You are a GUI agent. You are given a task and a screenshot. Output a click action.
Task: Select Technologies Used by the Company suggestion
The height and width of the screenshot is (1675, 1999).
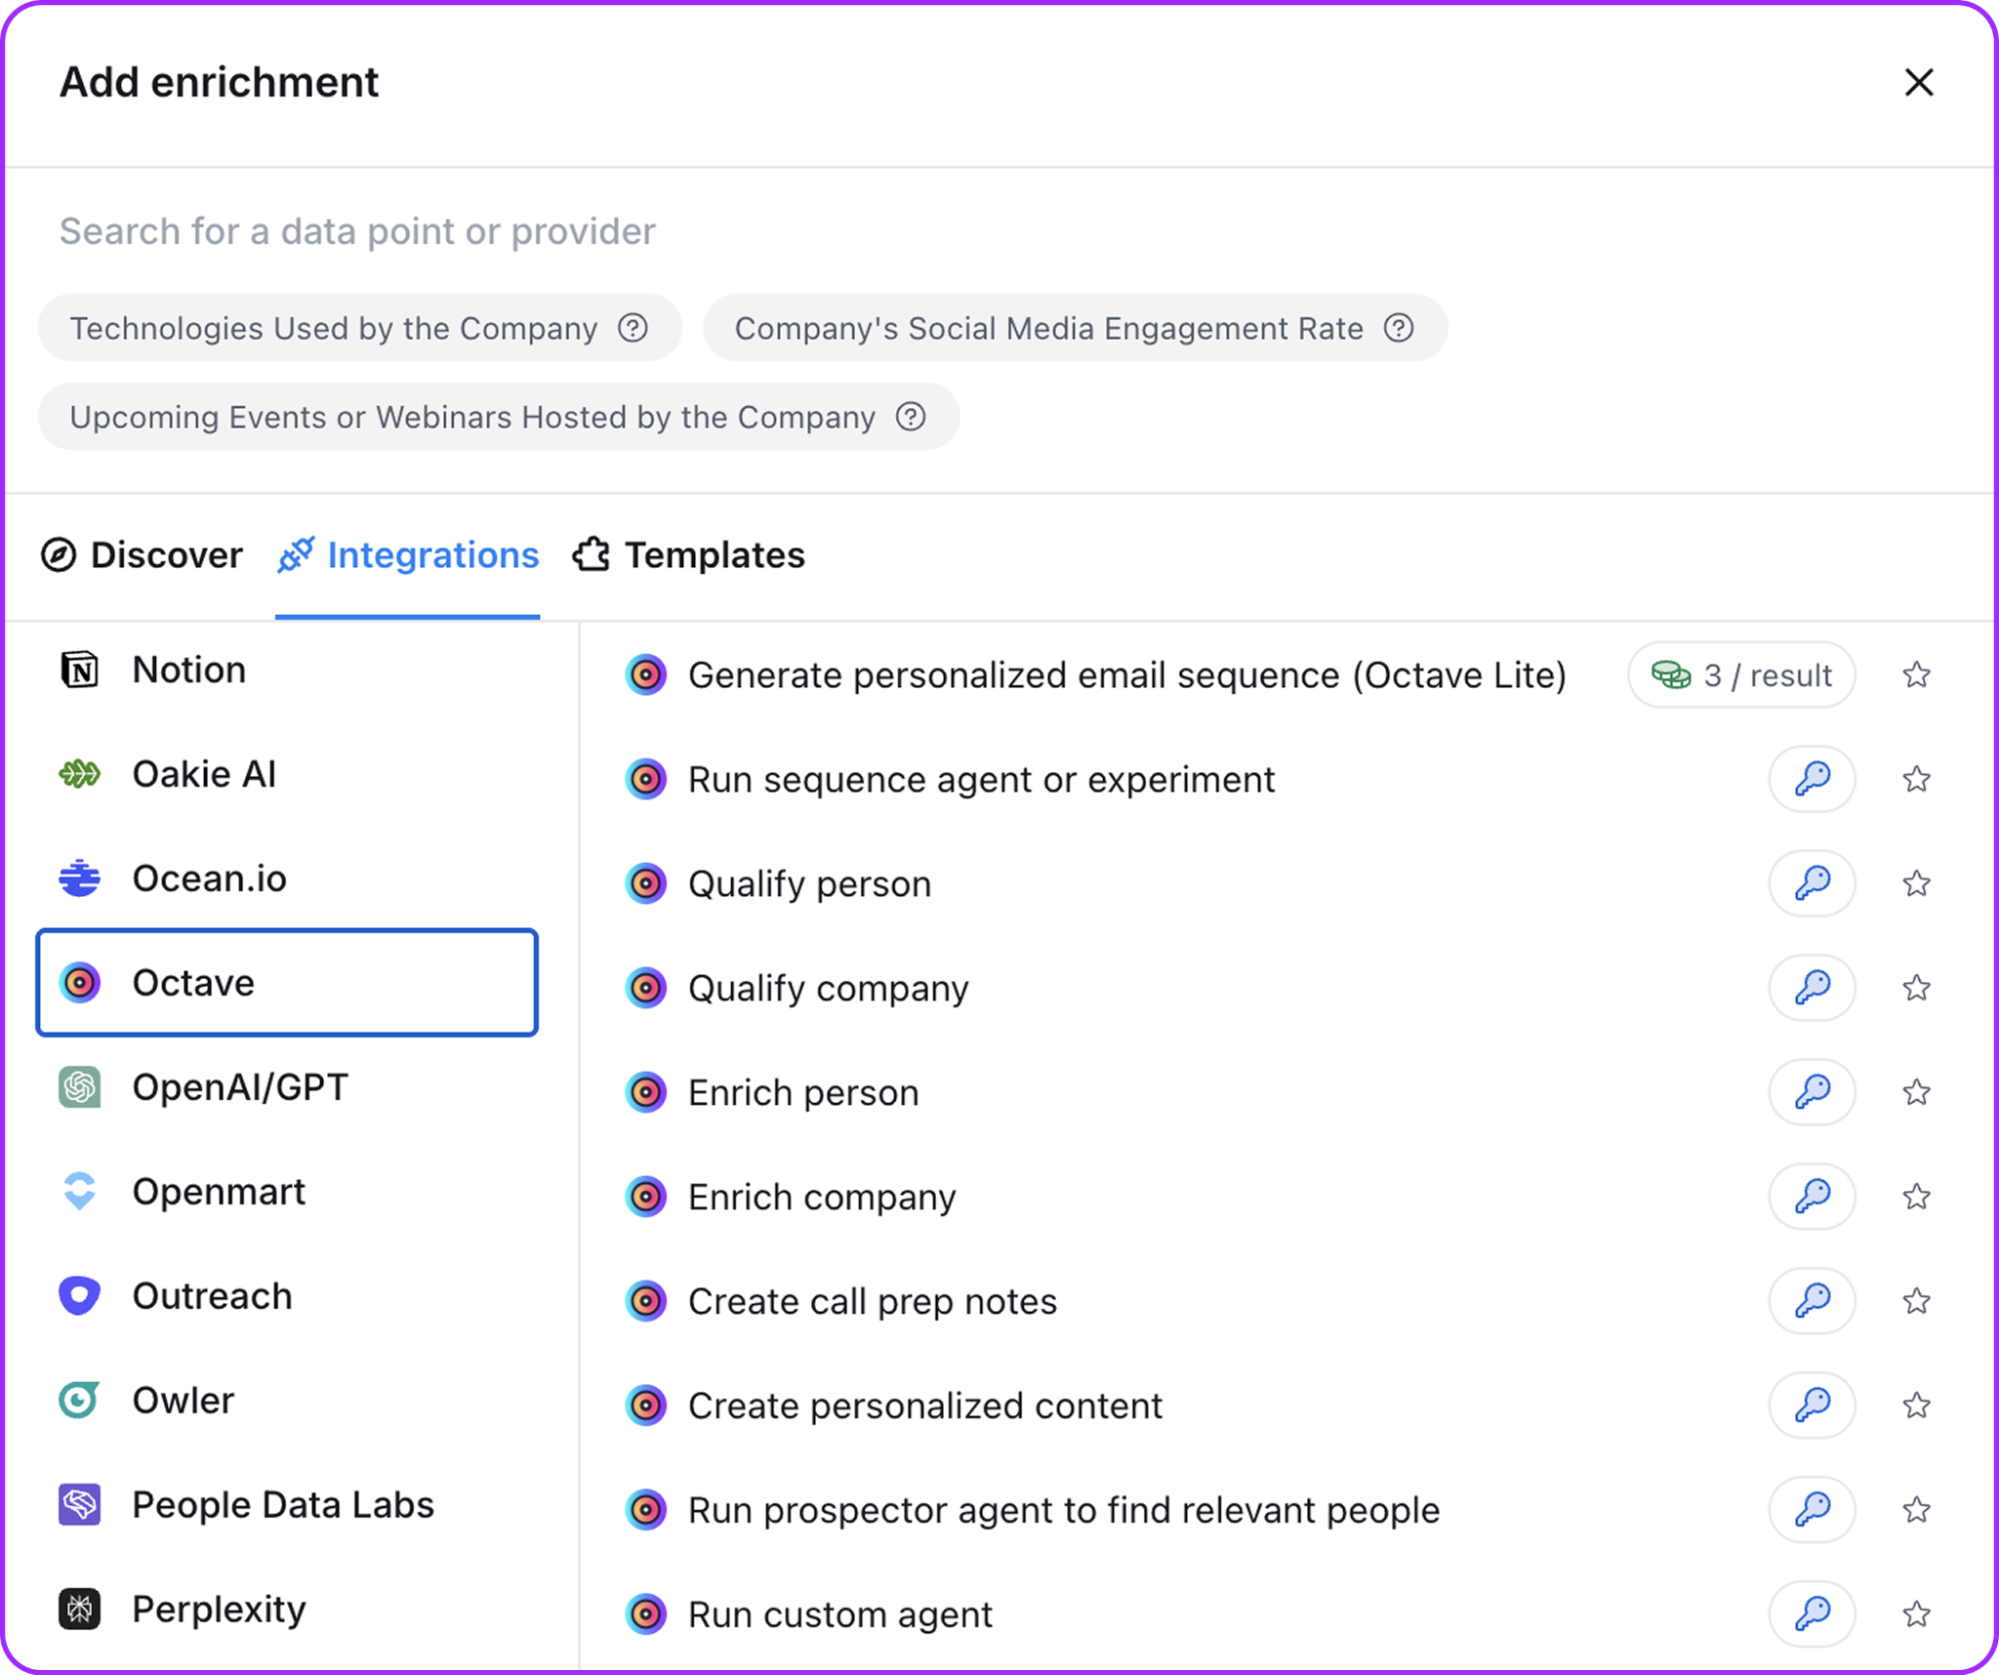[359, 328]
